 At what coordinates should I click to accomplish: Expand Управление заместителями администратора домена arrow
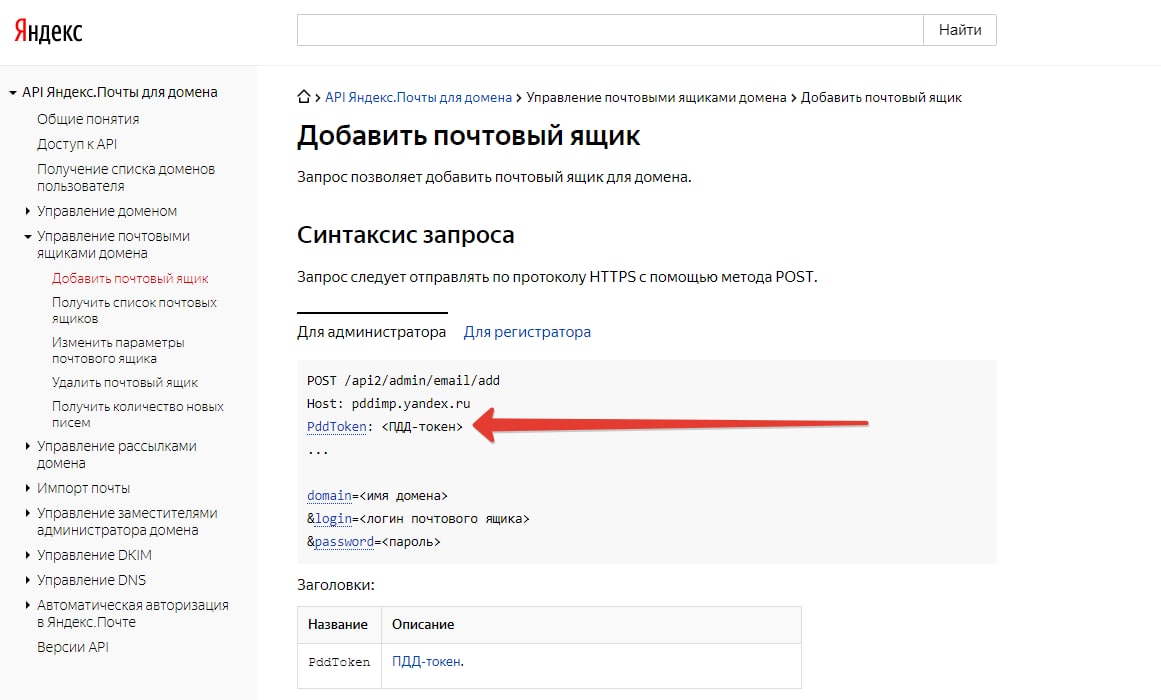pyautogui.click(x=27, y=513)
